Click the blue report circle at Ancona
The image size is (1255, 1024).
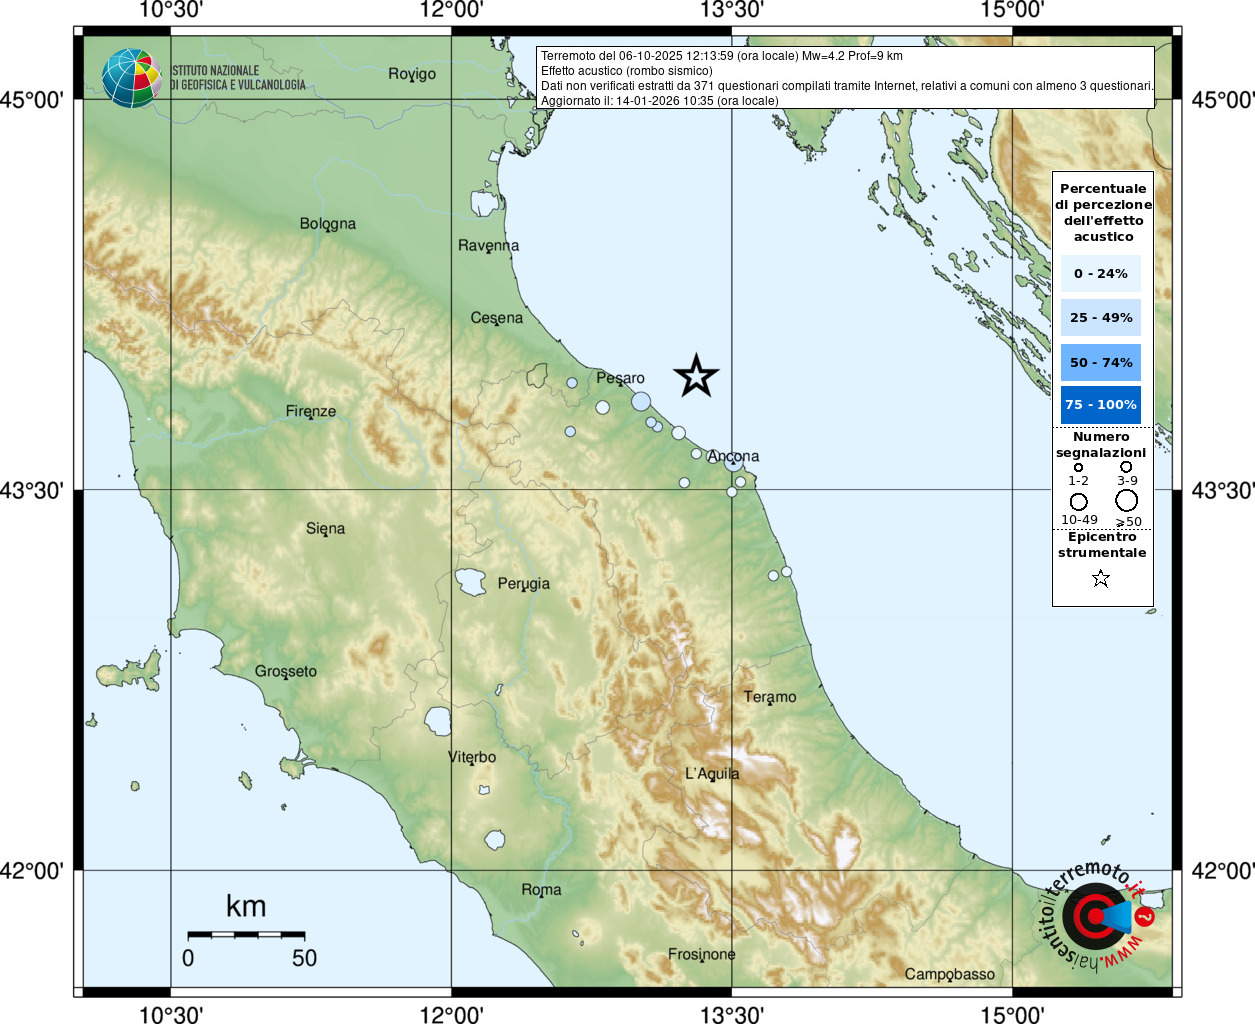point(733,462)
